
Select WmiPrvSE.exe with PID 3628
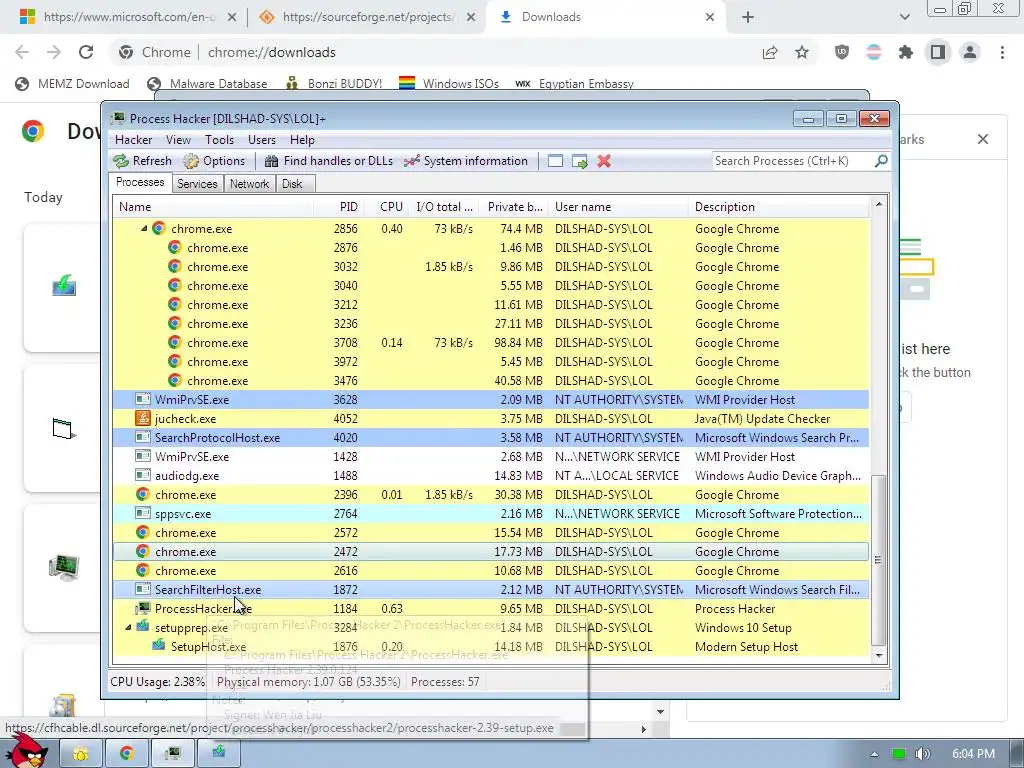tap(490, 400)
